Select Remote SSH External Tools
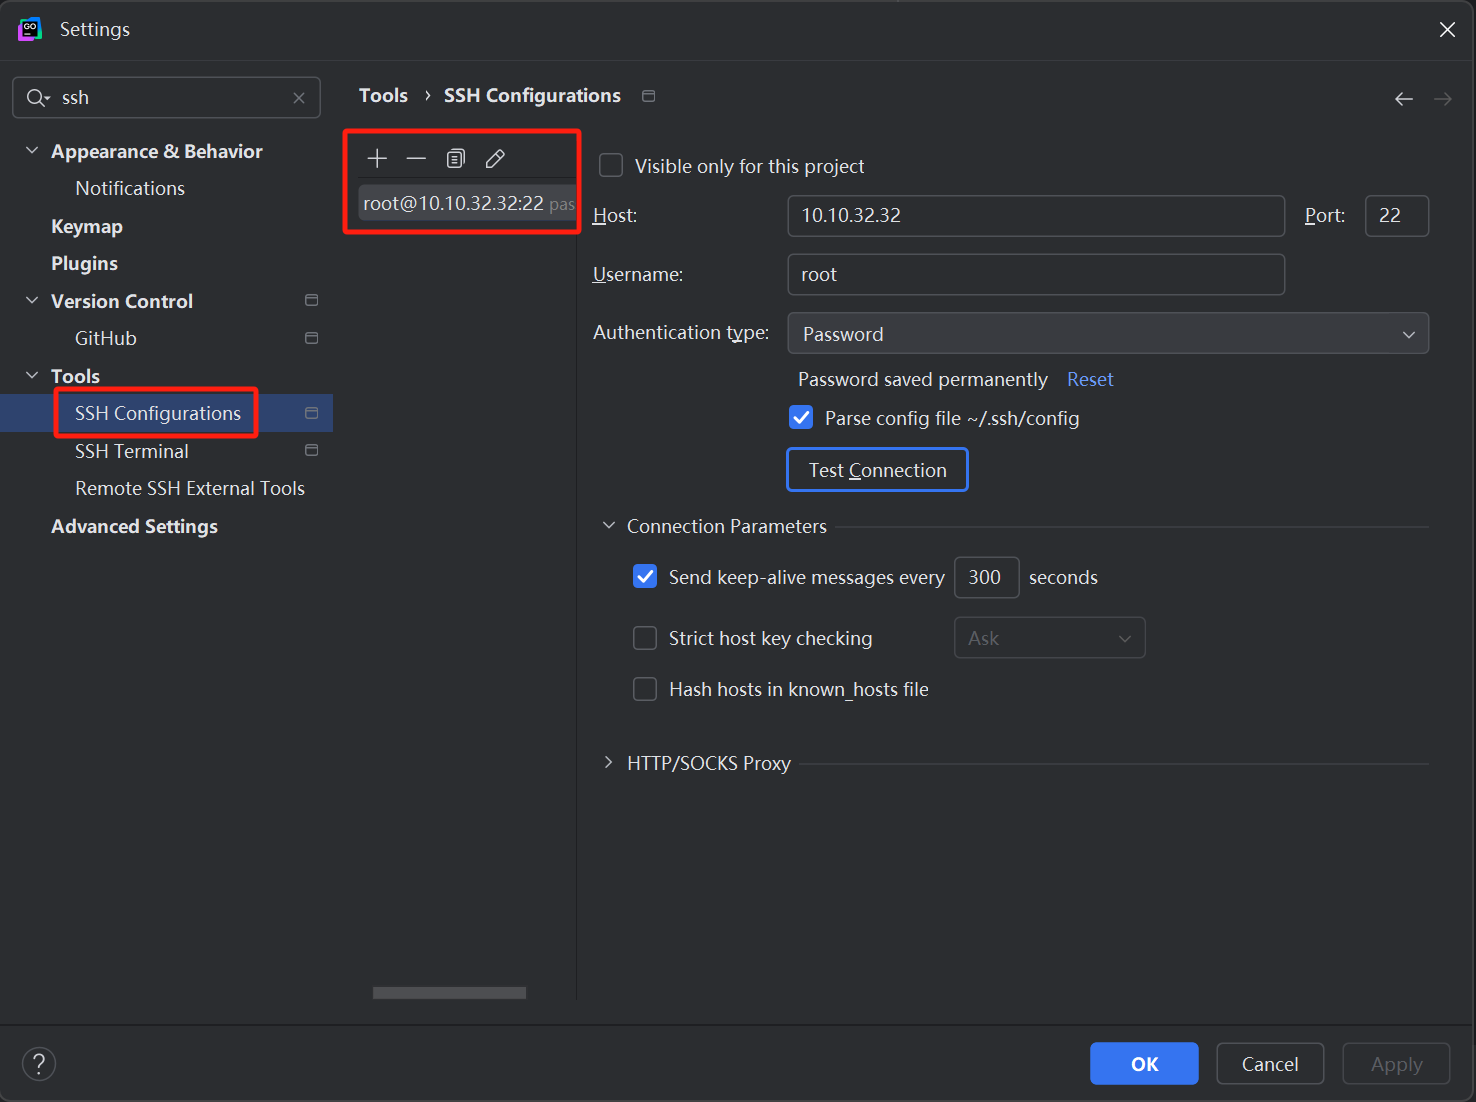The height and width of the screenshot is (1102, 1476). click(189, 488)
